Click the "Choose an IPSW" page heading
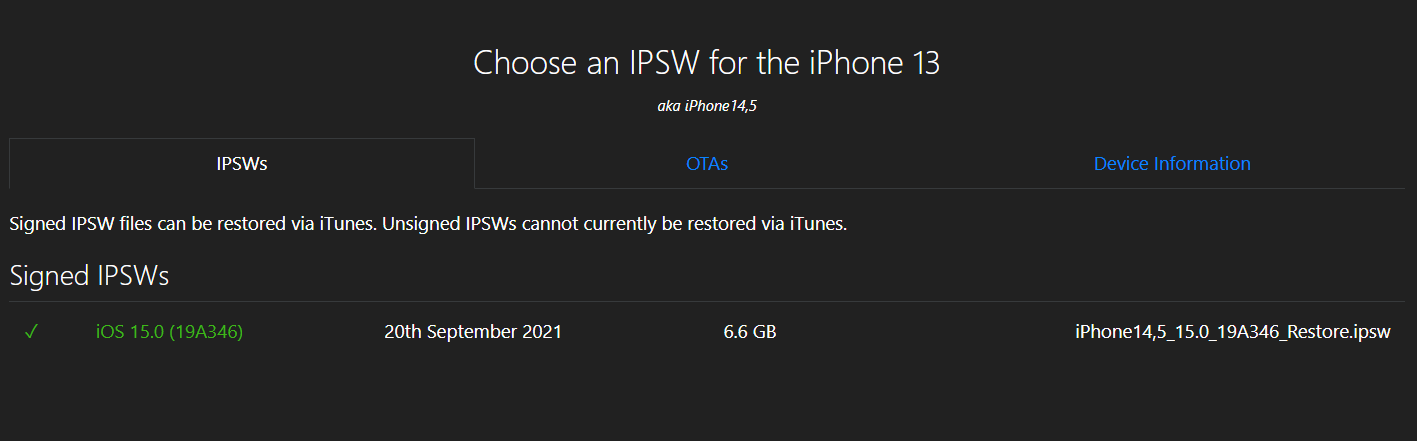 coord(707,63)
